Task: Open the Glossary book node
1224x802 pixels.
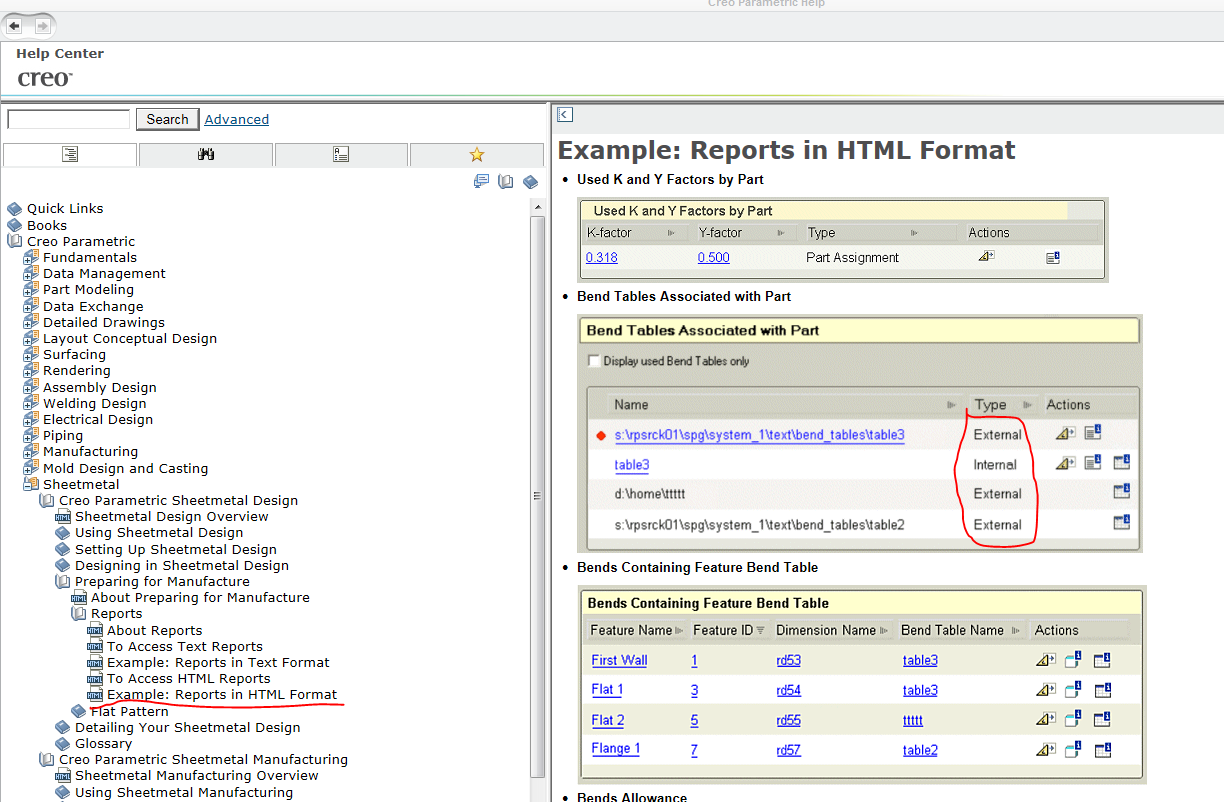Action: (103, 743)
